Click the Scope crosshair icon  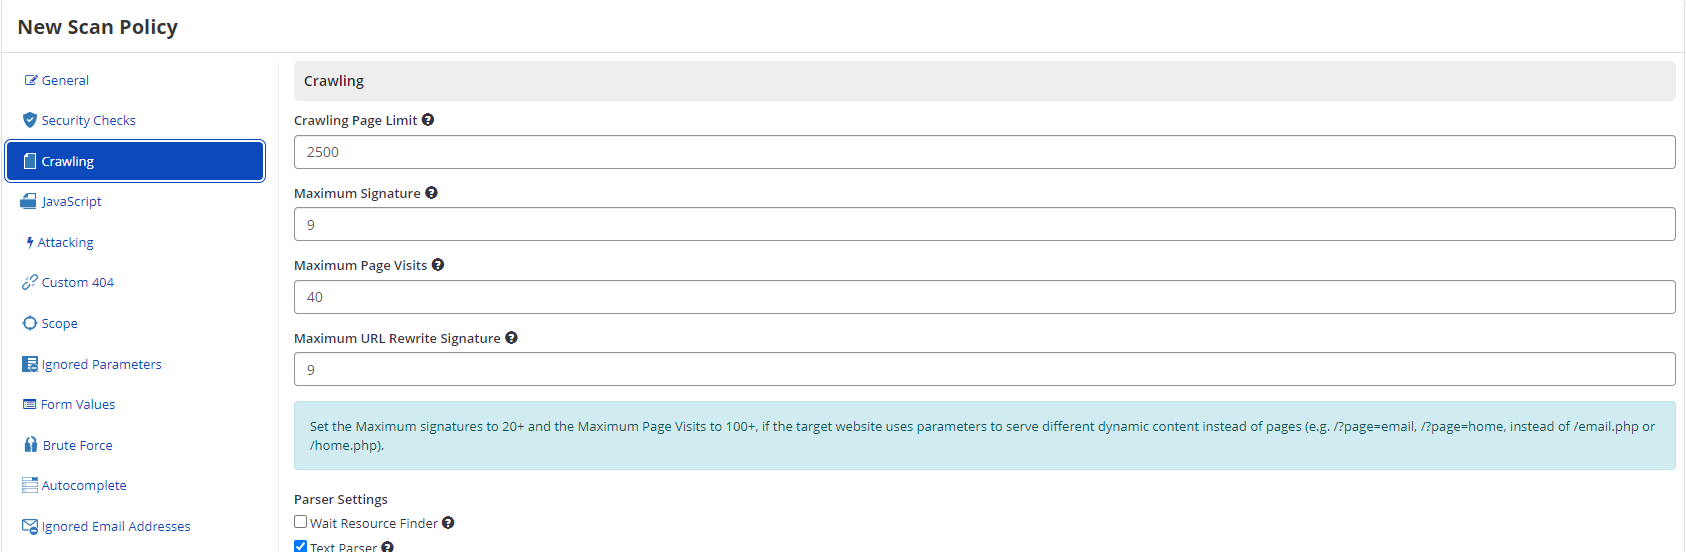tap(30, 323)
